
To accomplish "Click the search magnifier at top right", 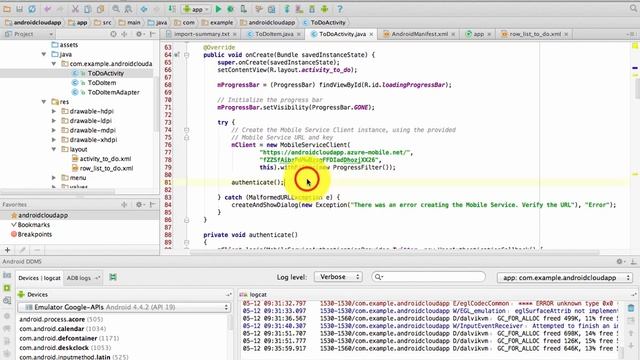I will tap(633, 9).
